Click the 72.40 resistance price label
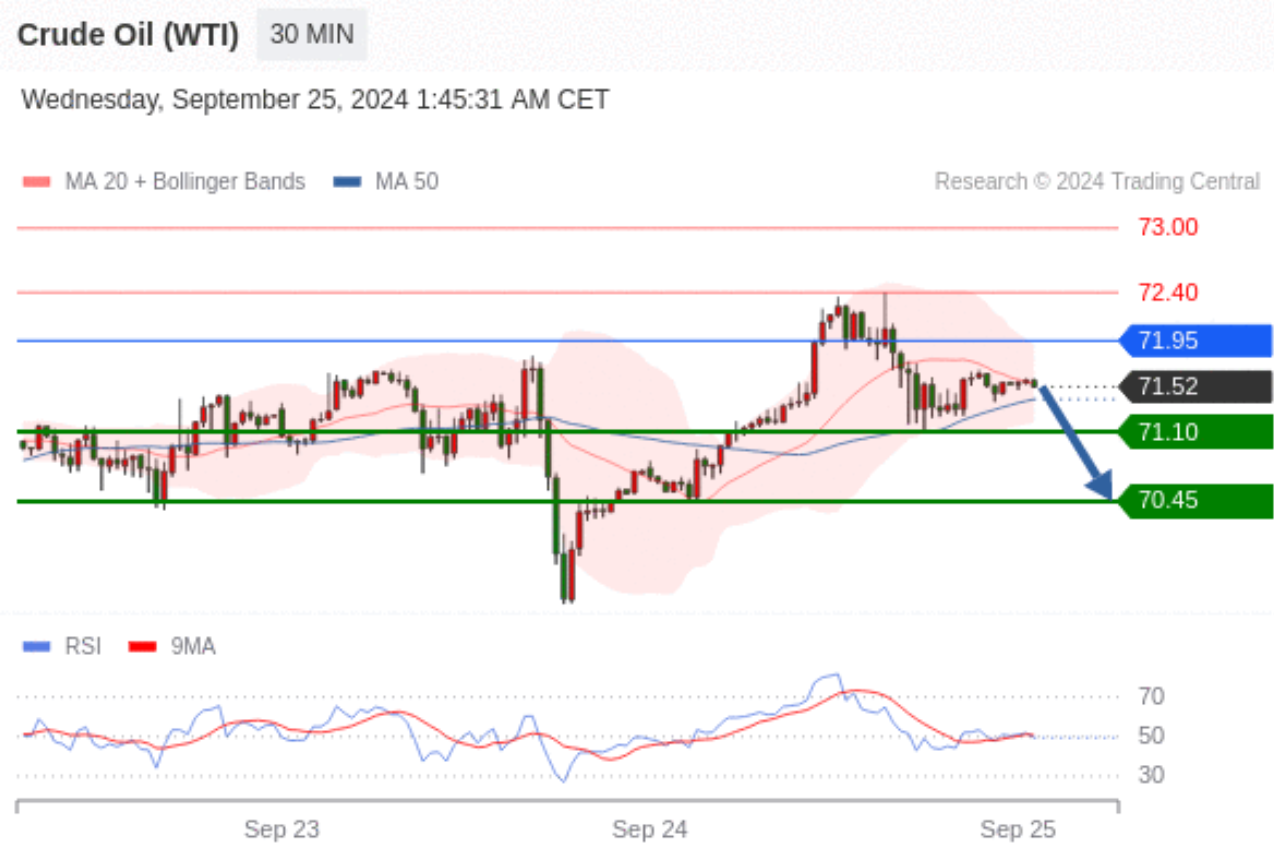1274x858 pixels. 1168,293
